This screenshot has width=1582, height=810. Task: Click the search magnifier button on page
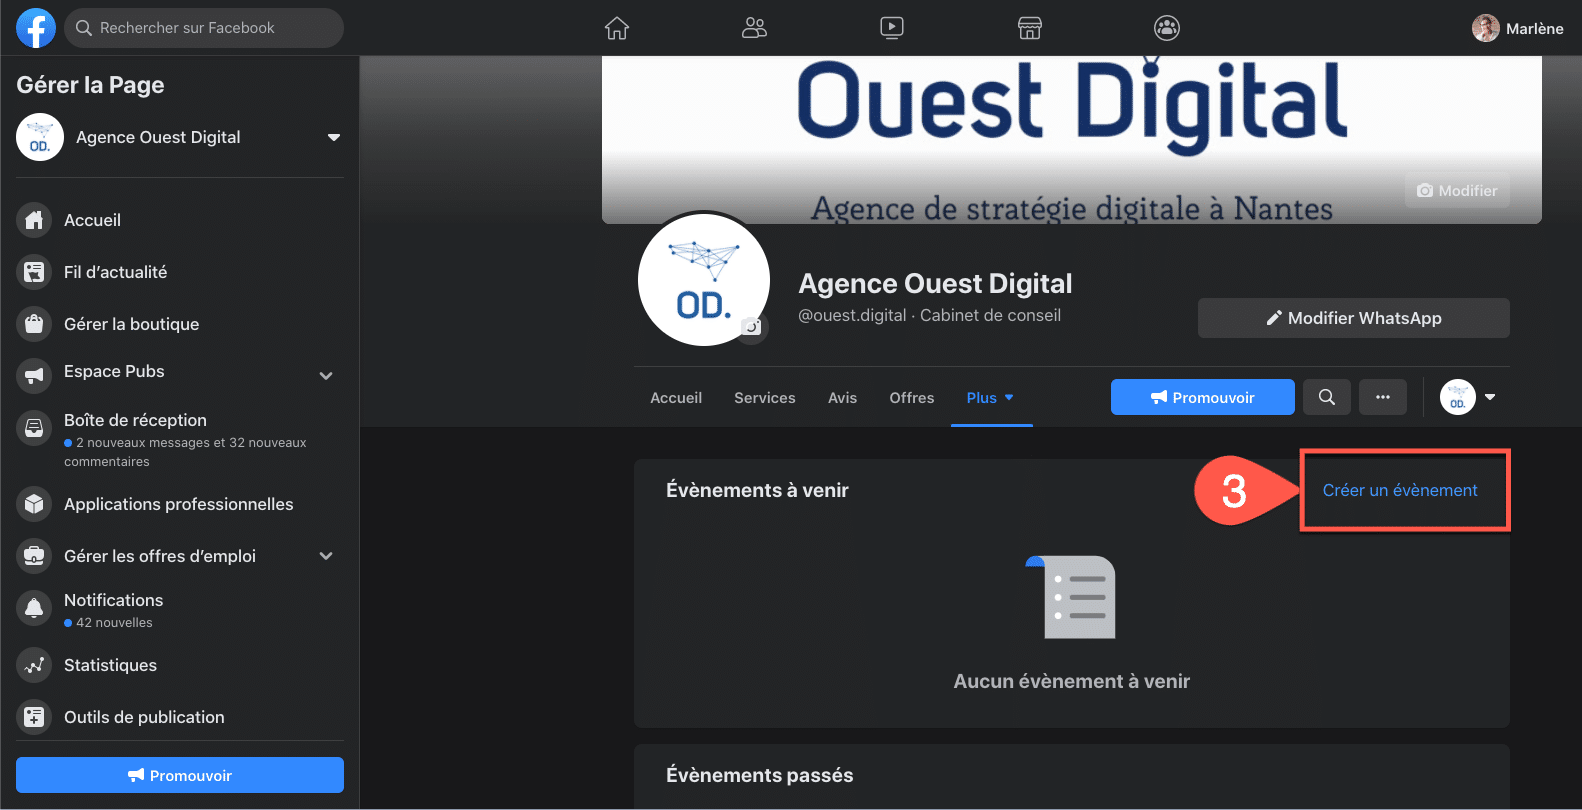click(1327, 397)
